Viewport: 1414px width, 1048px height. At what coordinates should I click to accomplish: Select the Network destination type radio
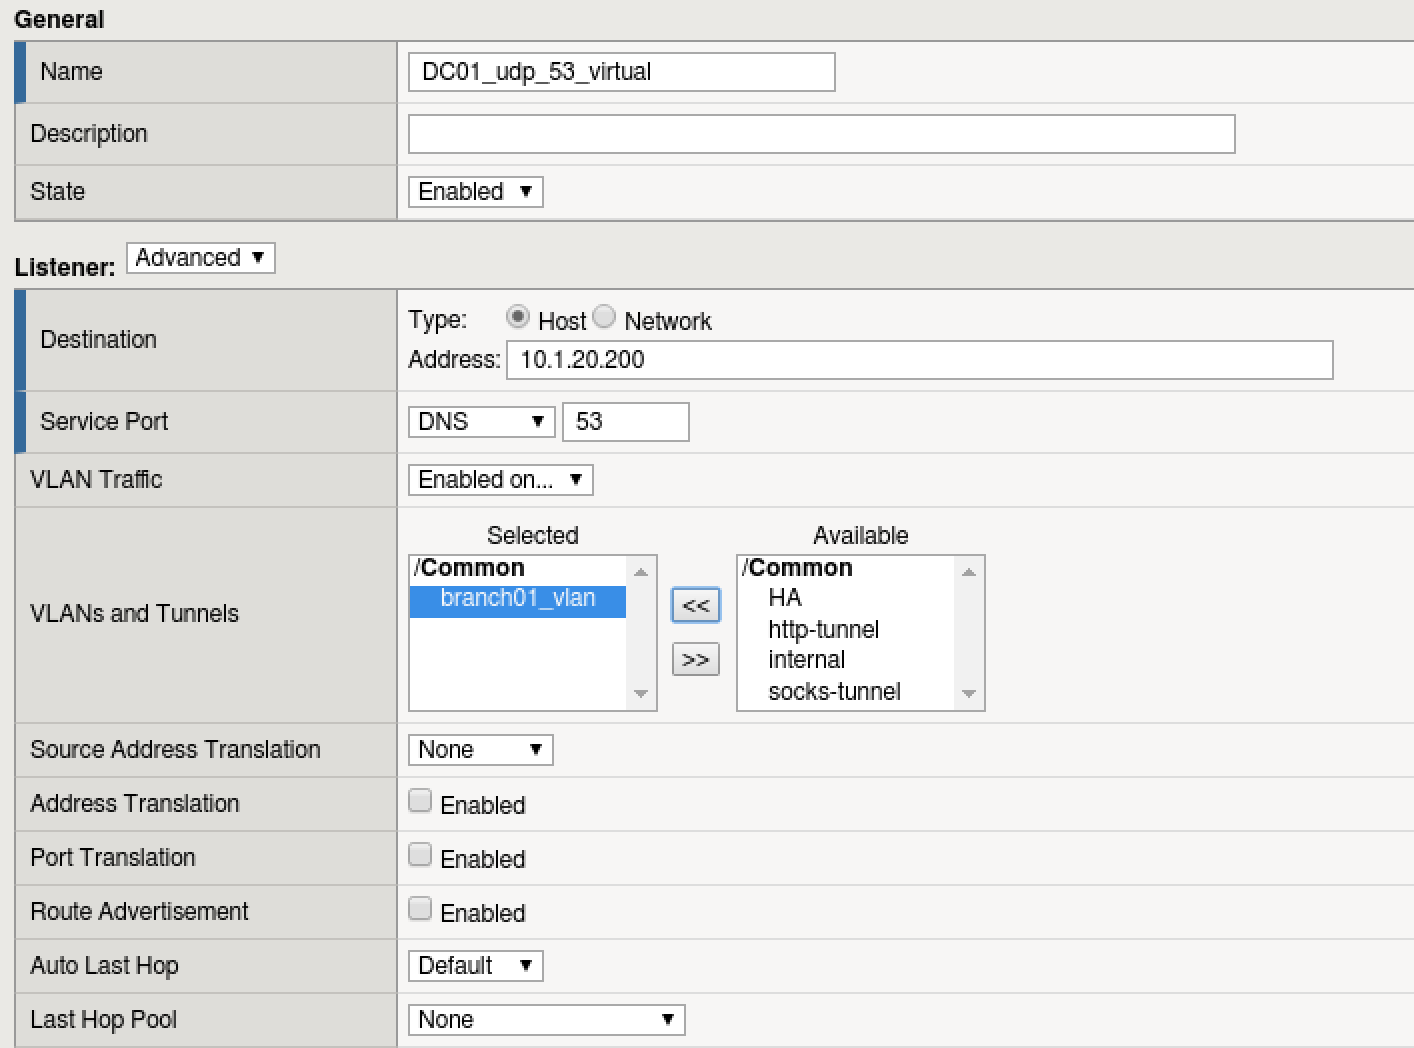click(x=604, y=317)
